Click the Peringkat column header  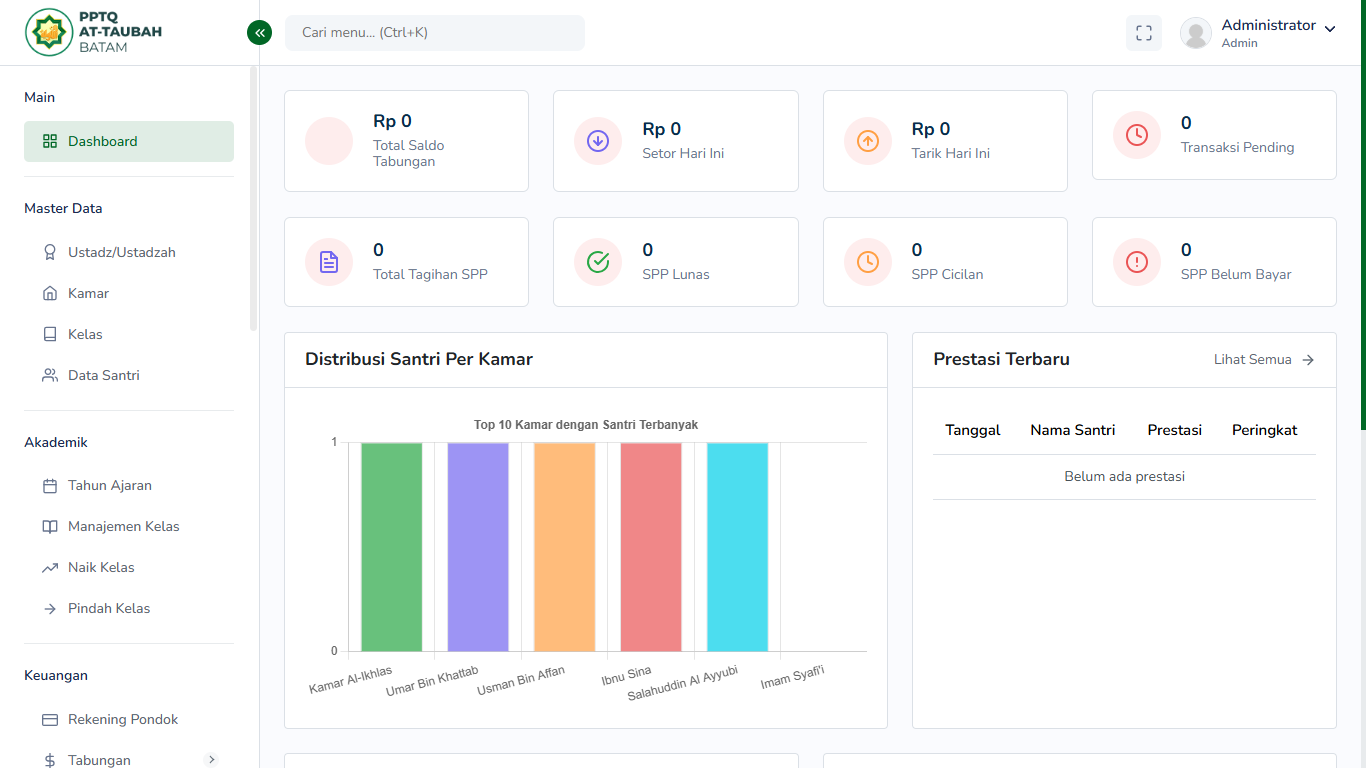coord(1265,430)
